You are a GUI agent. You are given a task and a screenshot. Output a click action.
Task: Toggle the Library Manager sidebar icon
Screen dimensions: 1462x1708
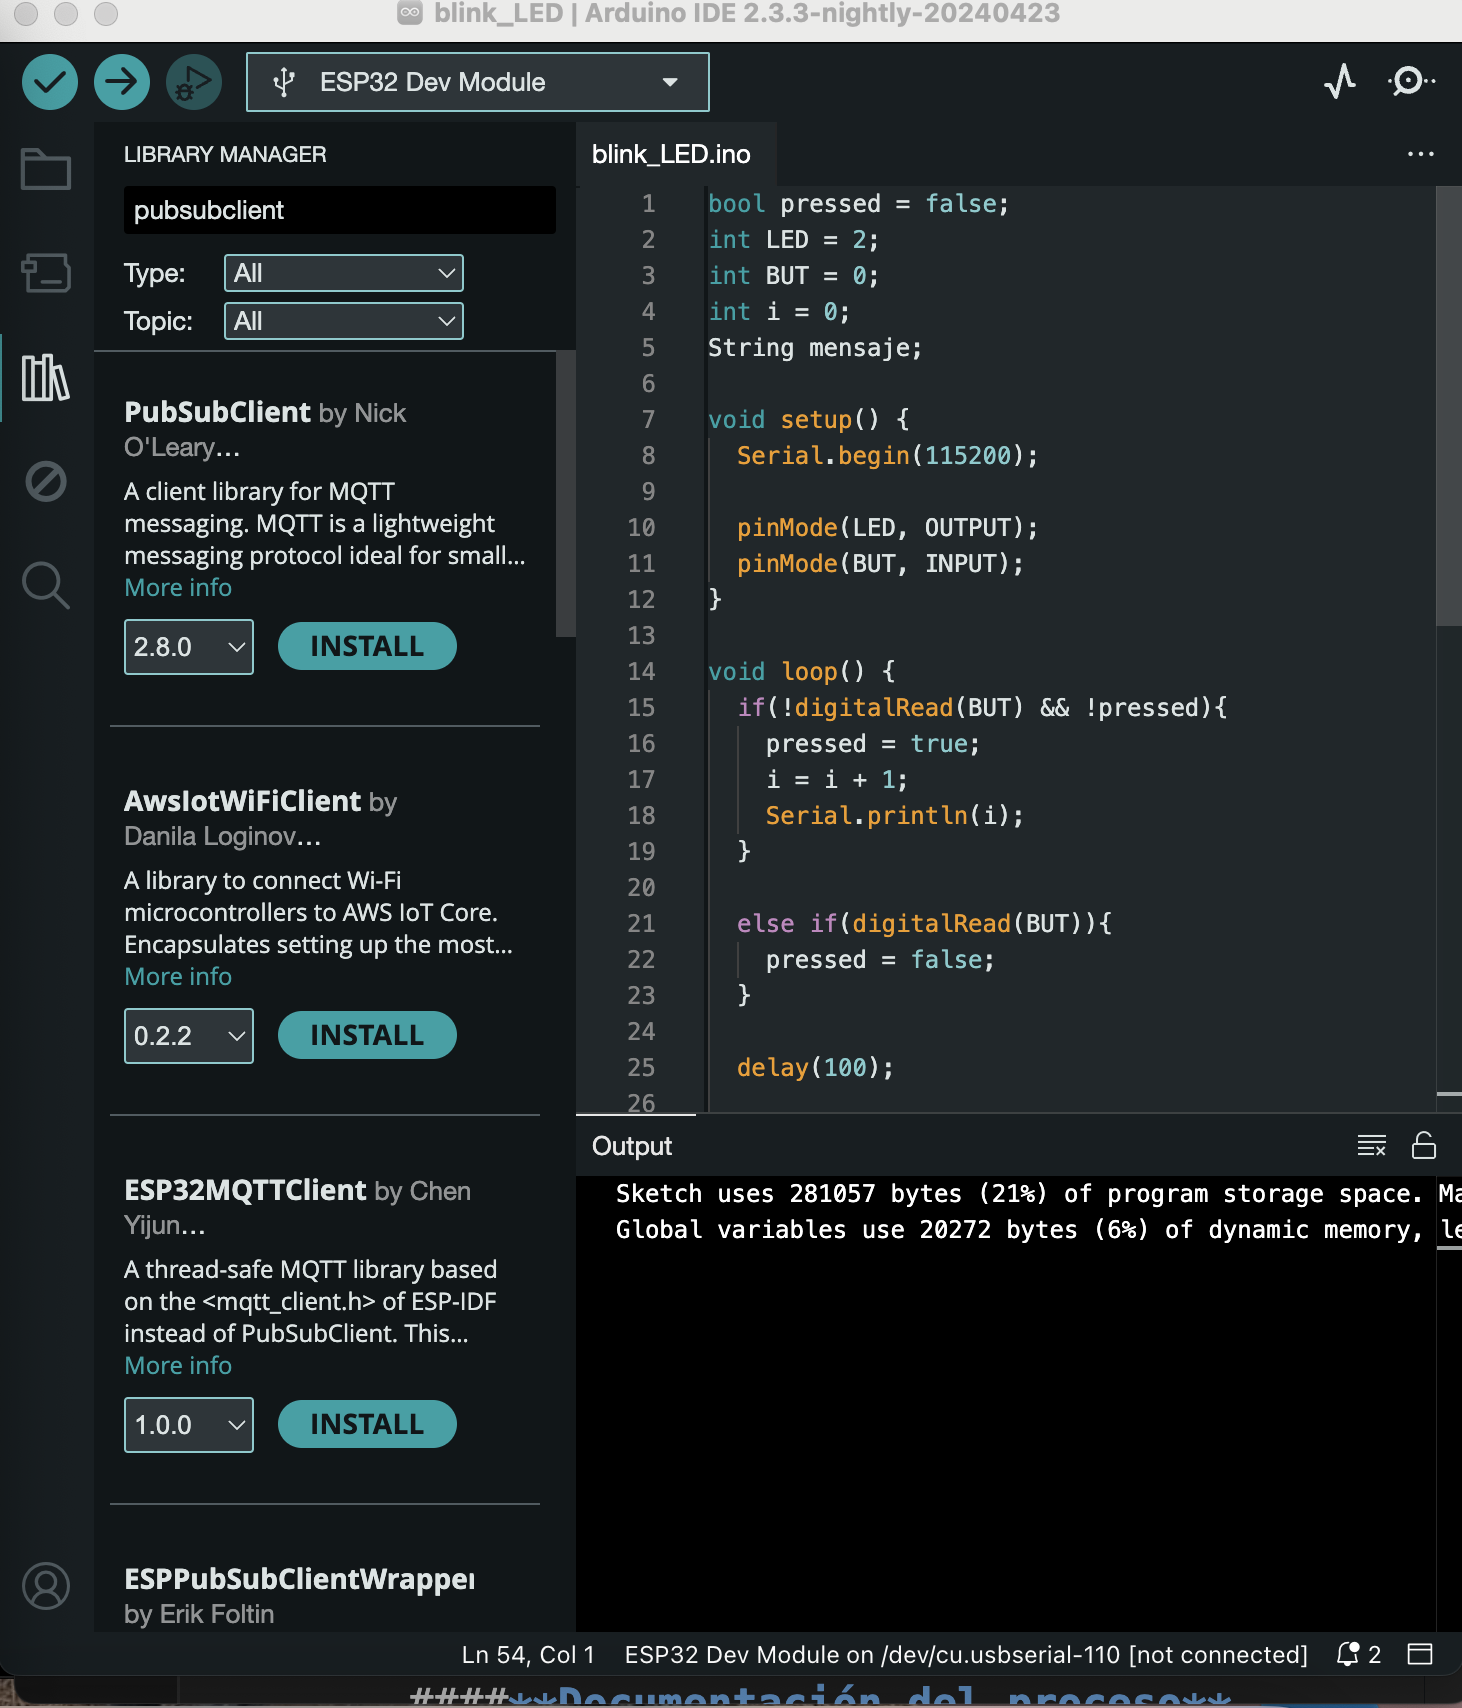(x=46, y=378)
